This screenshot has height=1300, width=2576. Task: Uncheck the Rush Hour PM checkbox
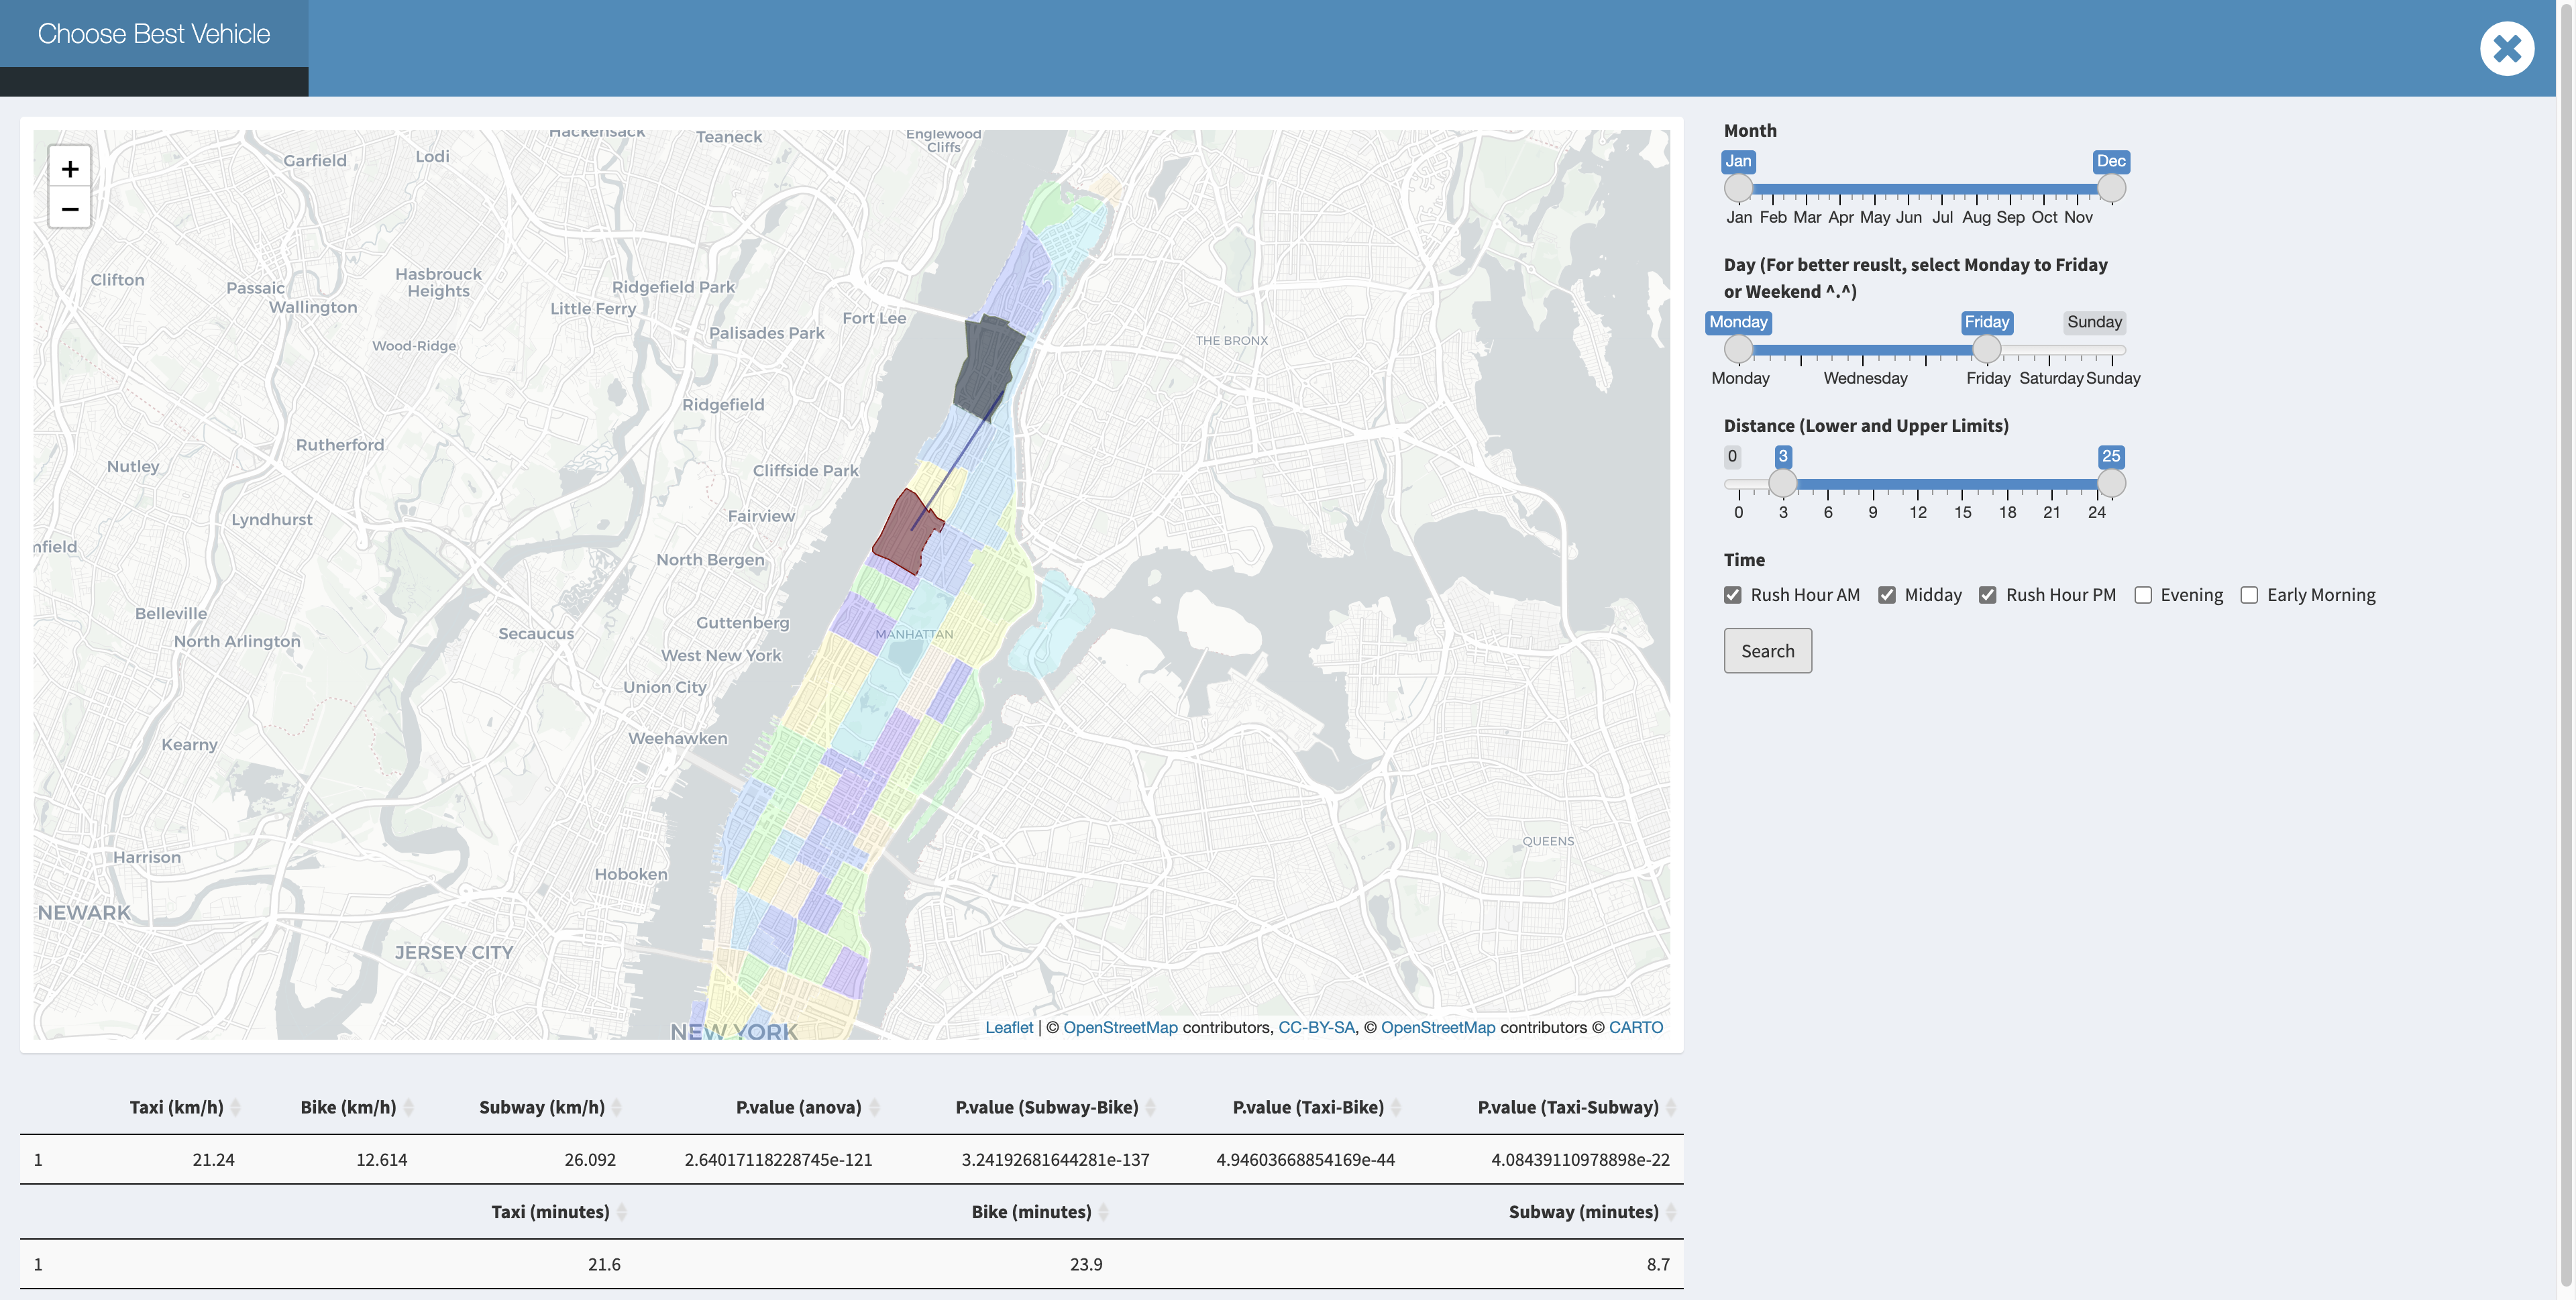(x=1988, y=595)
